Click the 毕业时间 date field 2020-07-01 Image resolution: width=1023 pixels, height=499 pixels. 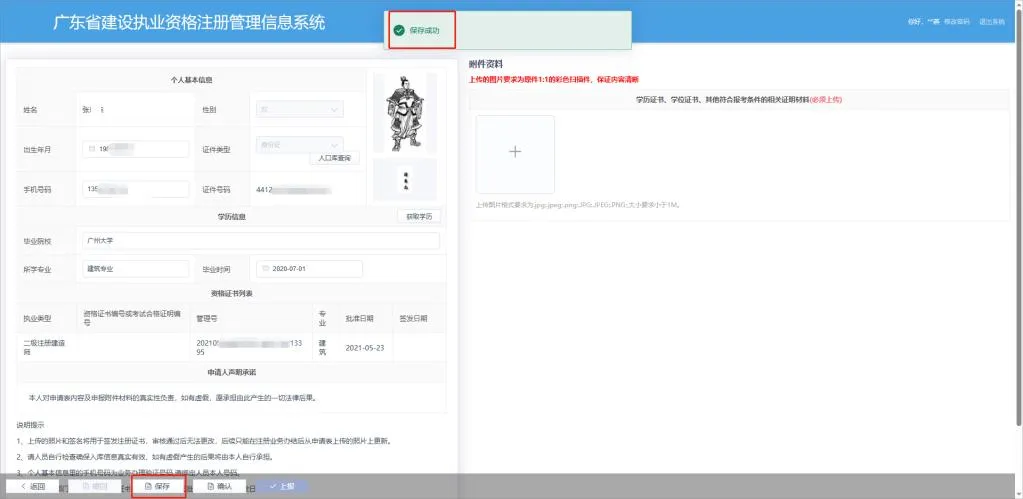pyautogui.click(x=309, y=269)
